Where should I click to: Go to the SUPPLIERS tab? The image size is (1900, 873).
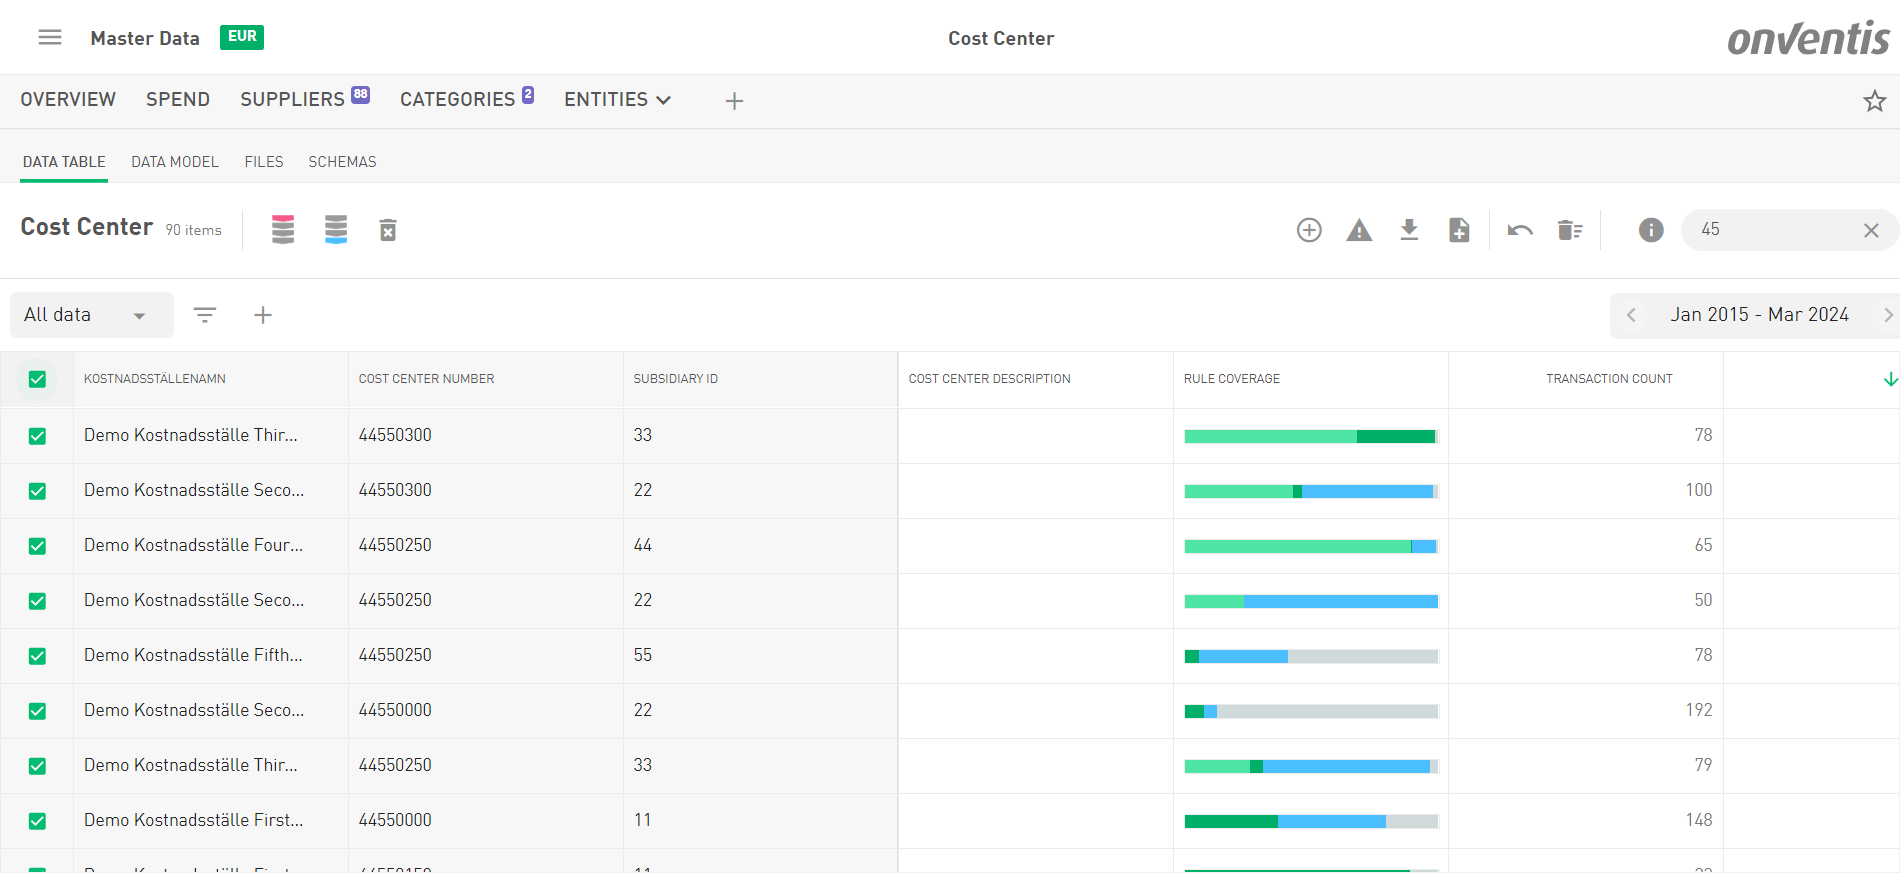click(292, 100)
